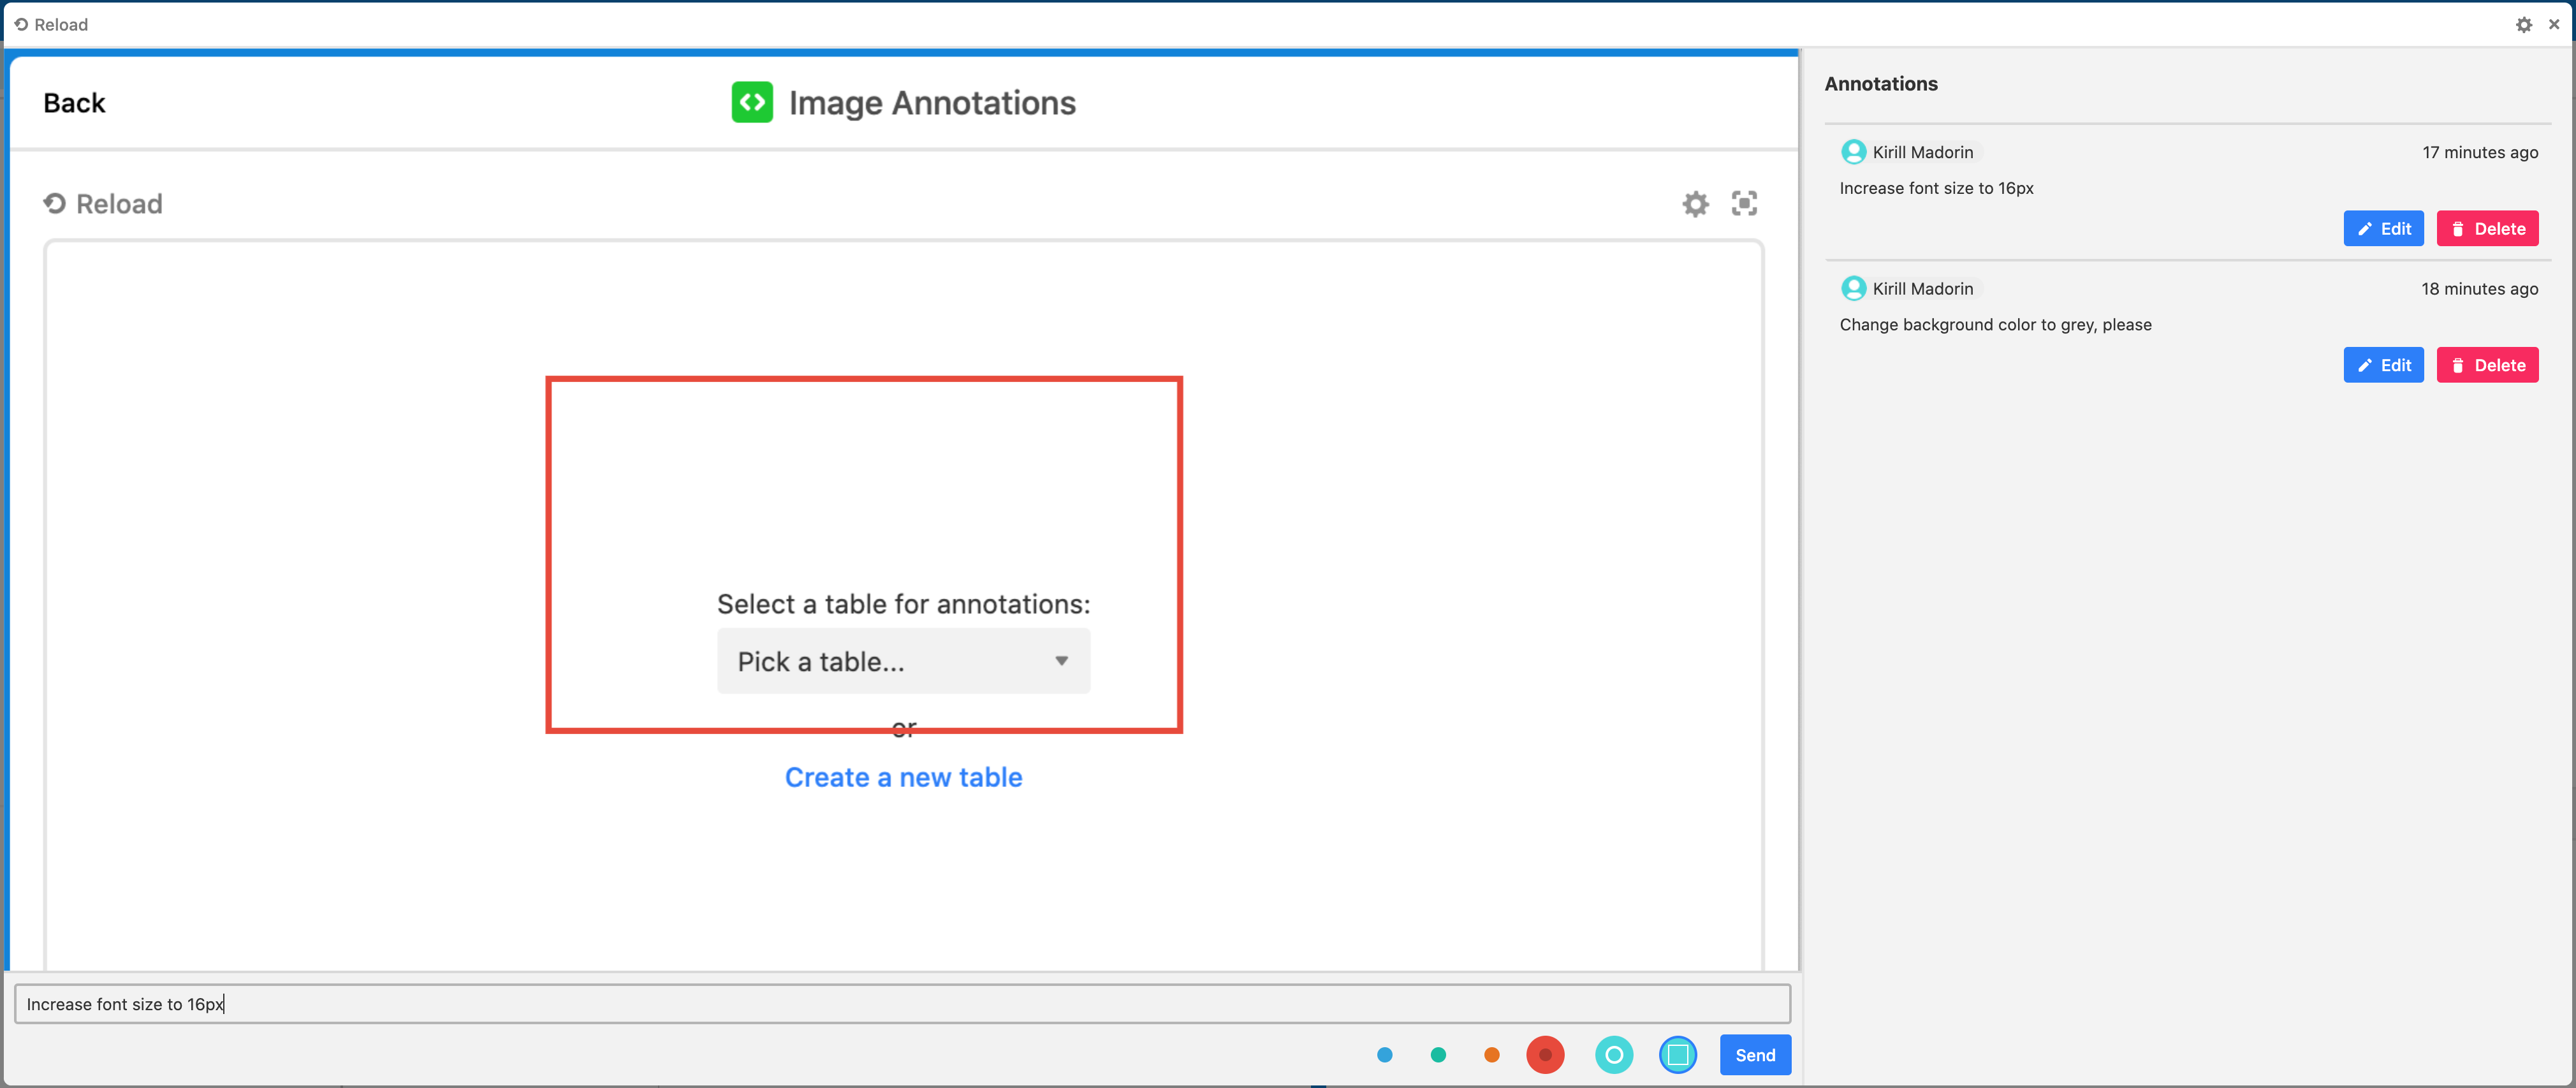This screenshot has width=2576, height=1088.
Task: Go Back from Image Annotations
Action: point(74,103)
